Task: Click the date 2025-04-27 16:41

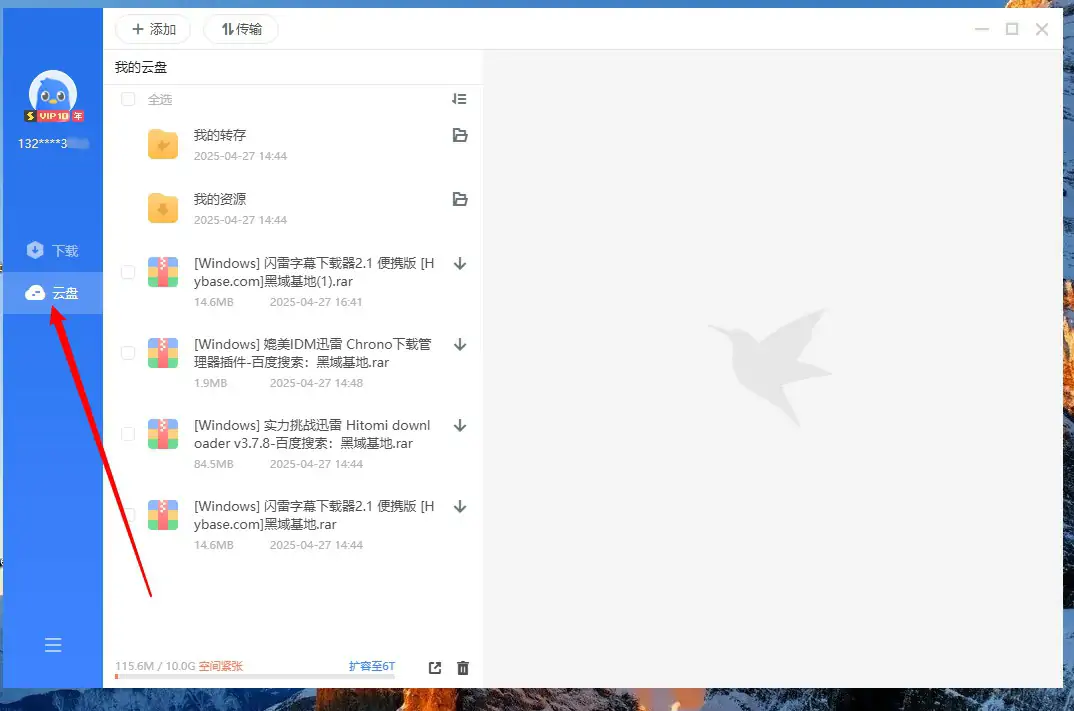Action: pyautogui.click(x=316, y=302)
